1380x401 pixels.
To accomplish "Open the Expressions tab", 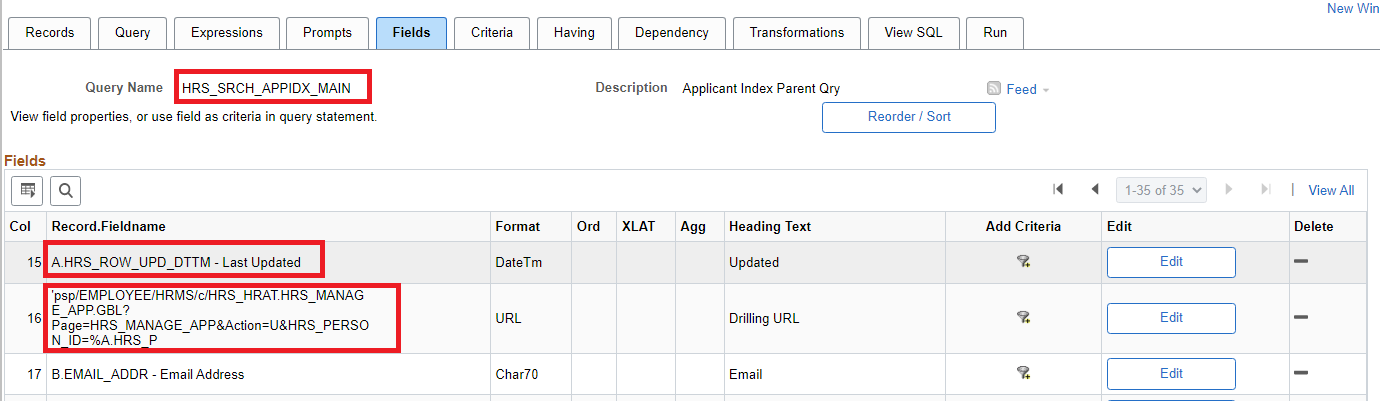I will pyautogui.click(x=226, y=32).
